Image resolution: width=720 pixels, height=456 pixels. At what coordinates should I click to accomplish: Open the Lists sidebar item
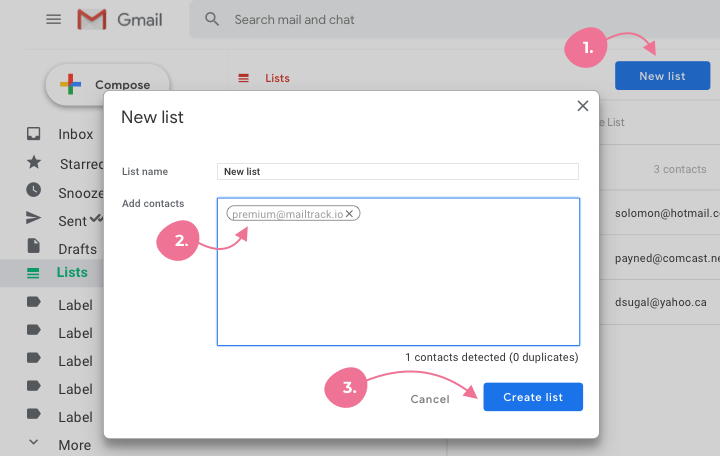coord(70,272)
